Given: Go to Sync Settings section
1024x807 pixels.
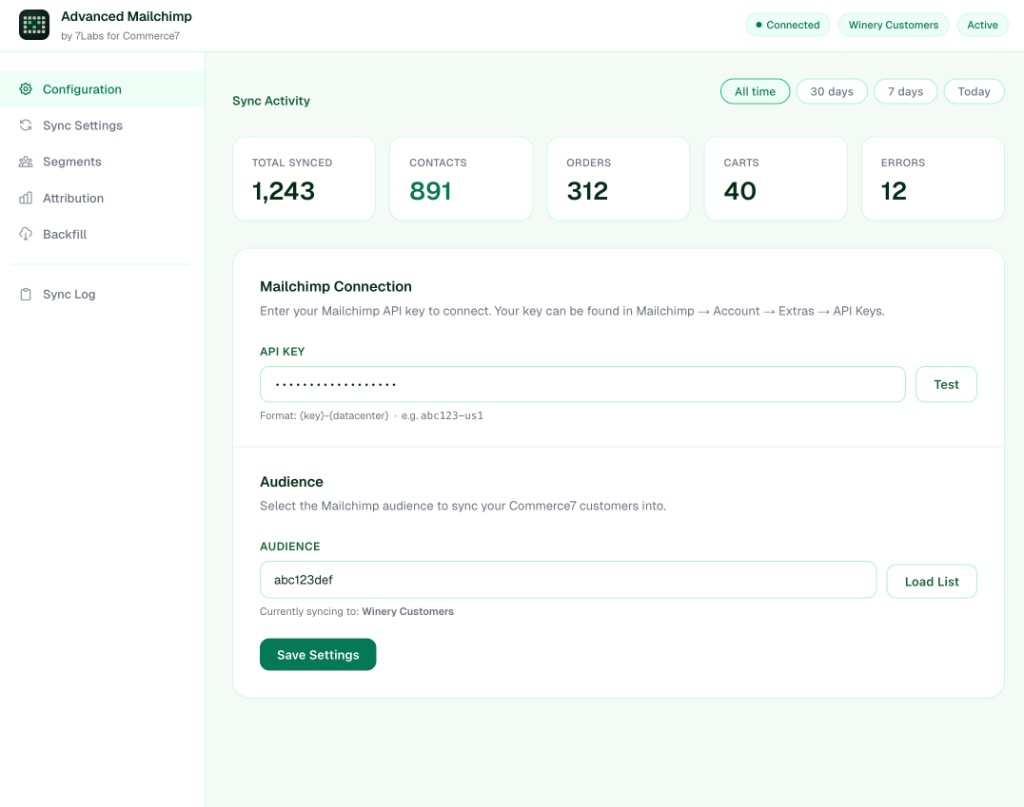Looking at the screenshot, I should point(103,125).
